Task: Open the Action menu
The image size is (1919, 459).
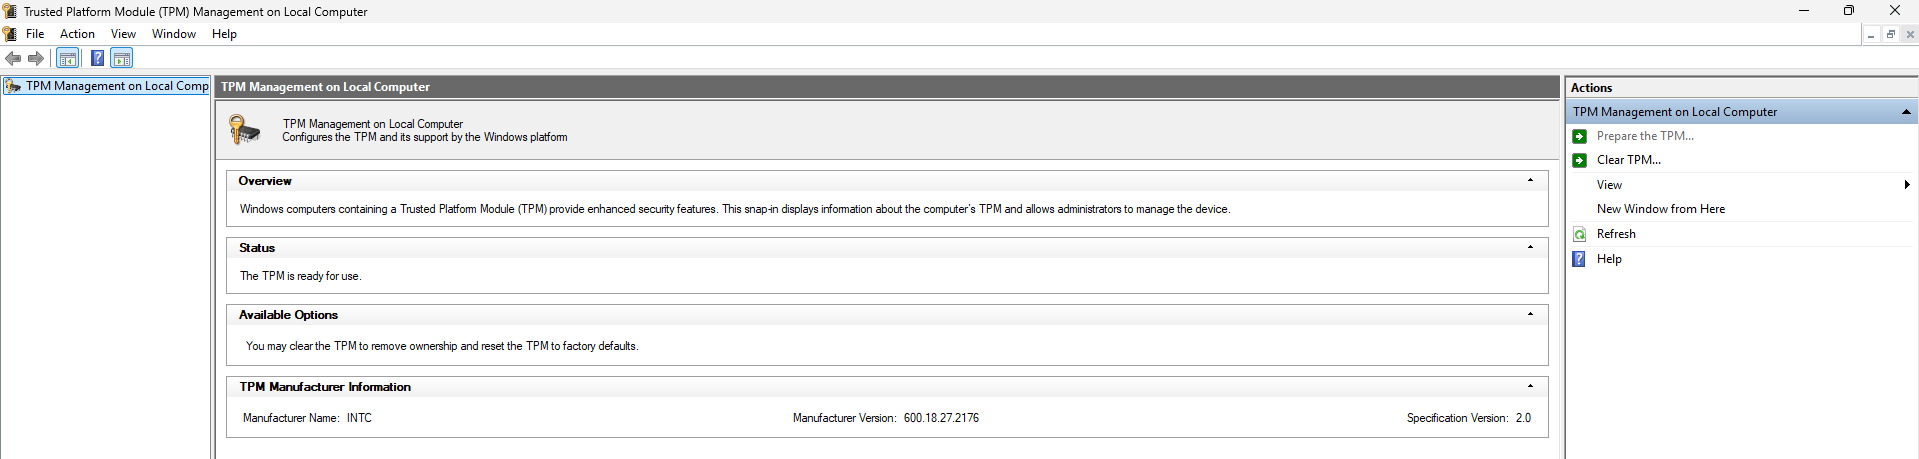Action: click(77, 34)
